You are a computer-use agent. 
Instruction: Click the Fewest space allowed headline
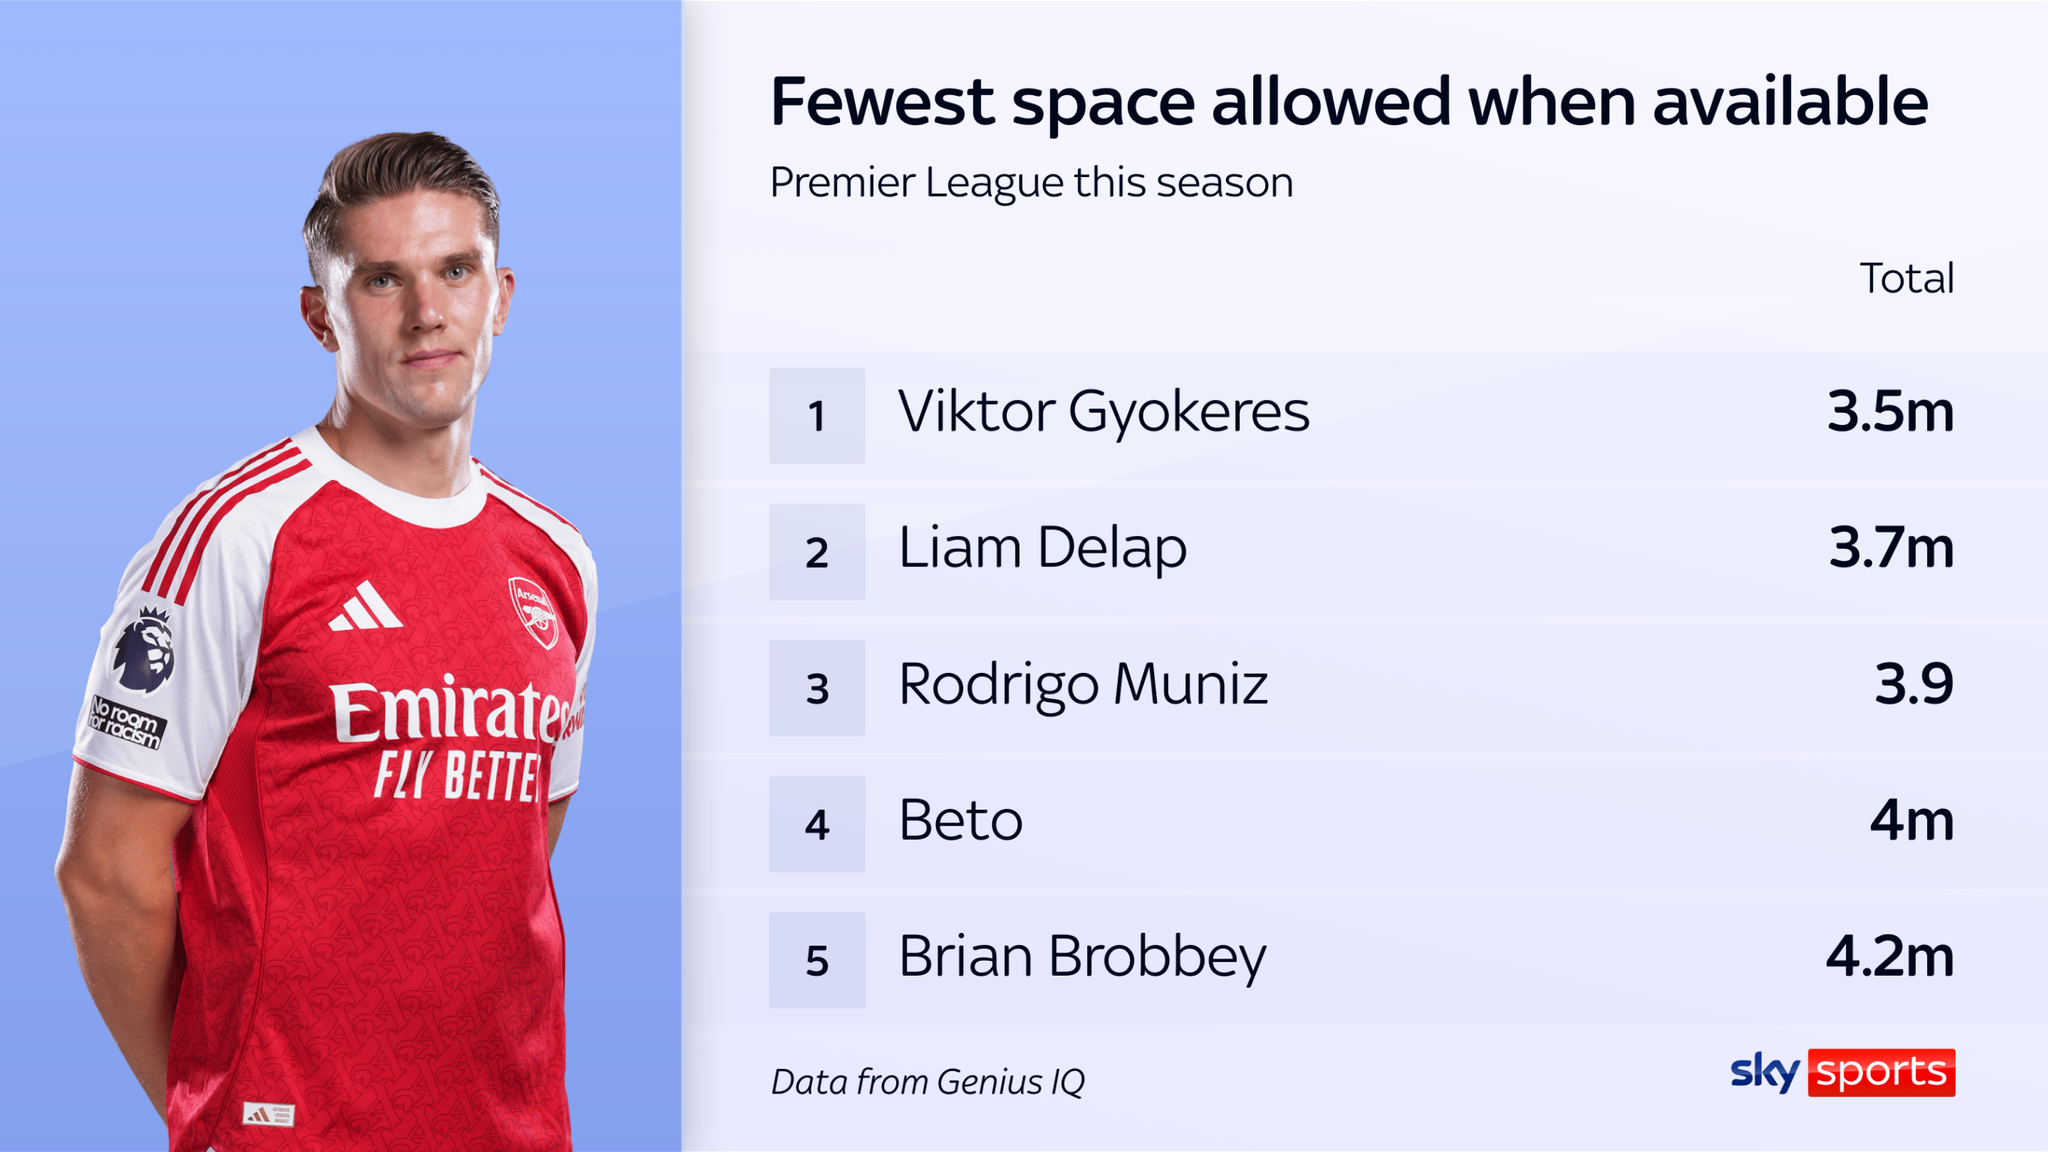[x=1348, y=102]
